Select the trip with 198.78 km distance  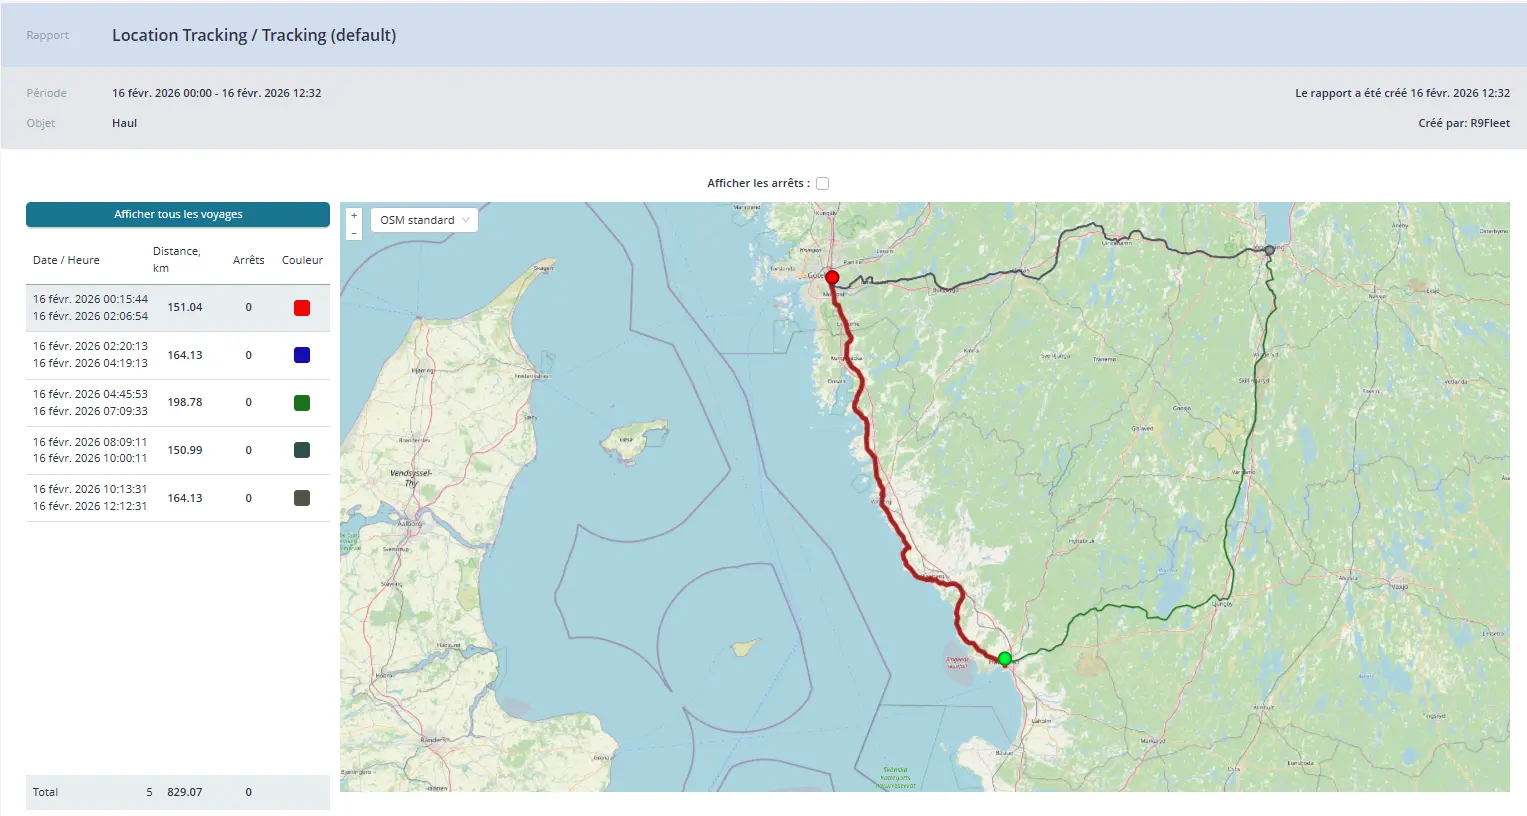click(185, 402)
